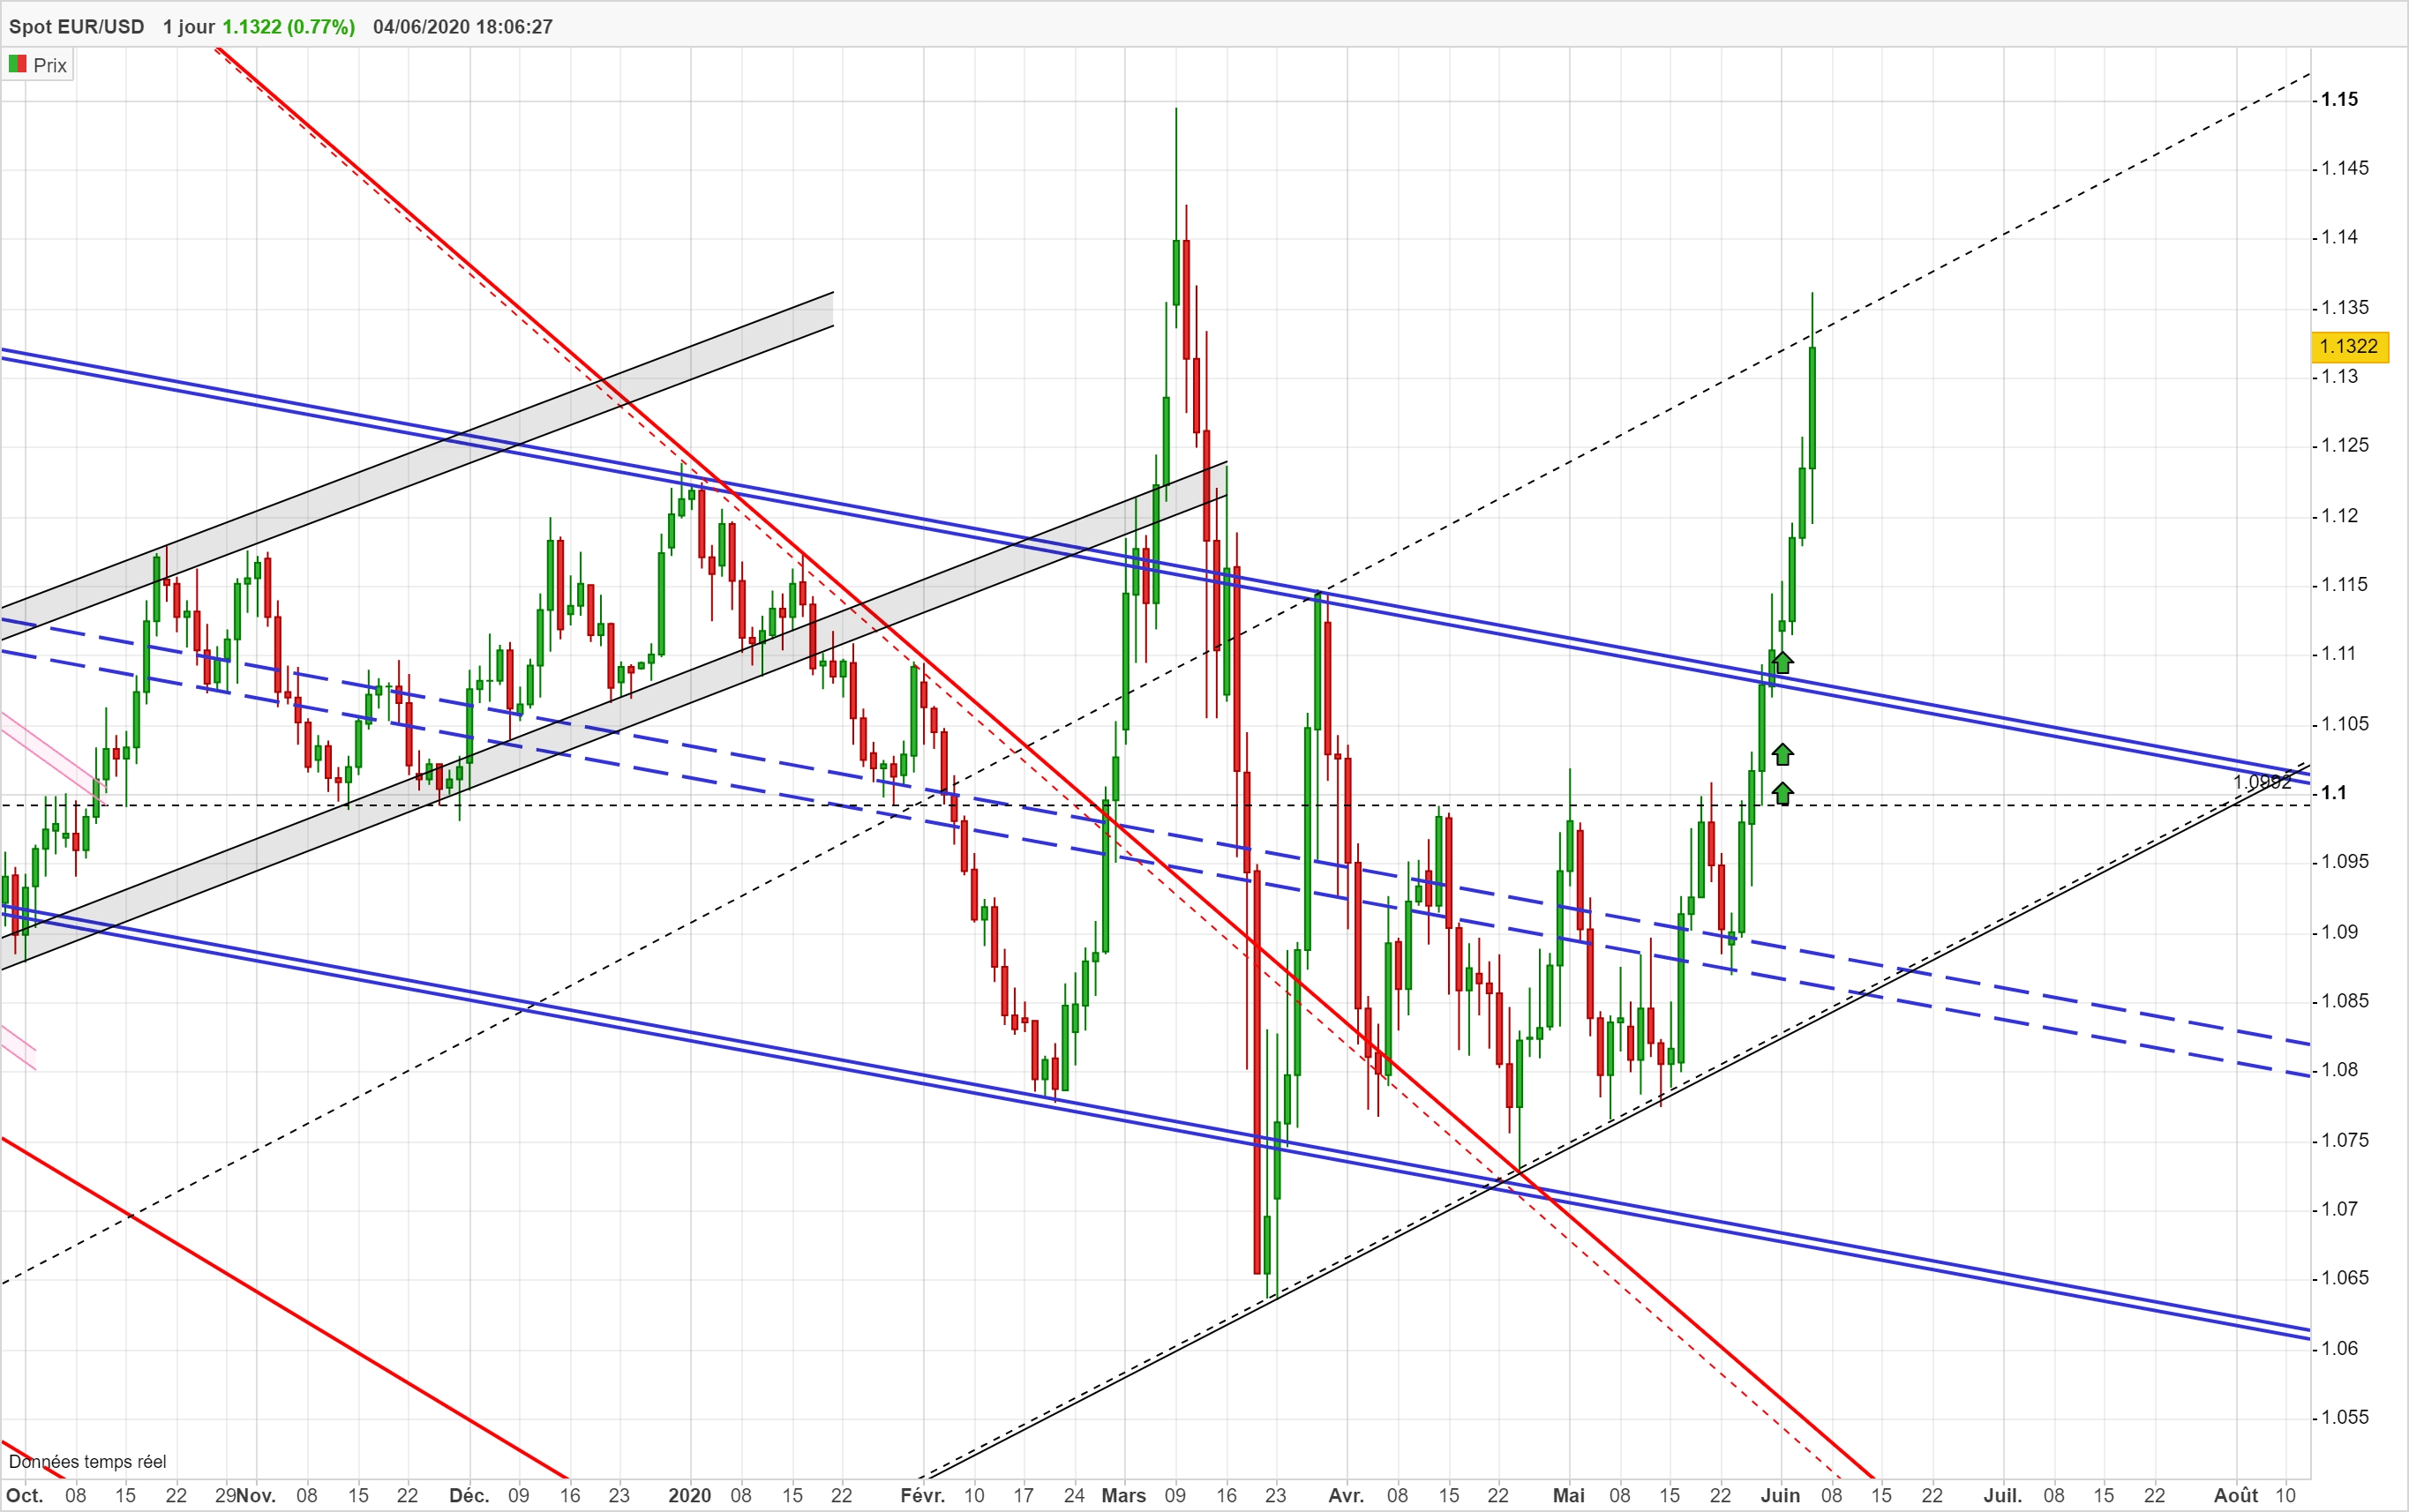
Task: Click the 1.08 price axis label
Action: coord(2339,1069)
